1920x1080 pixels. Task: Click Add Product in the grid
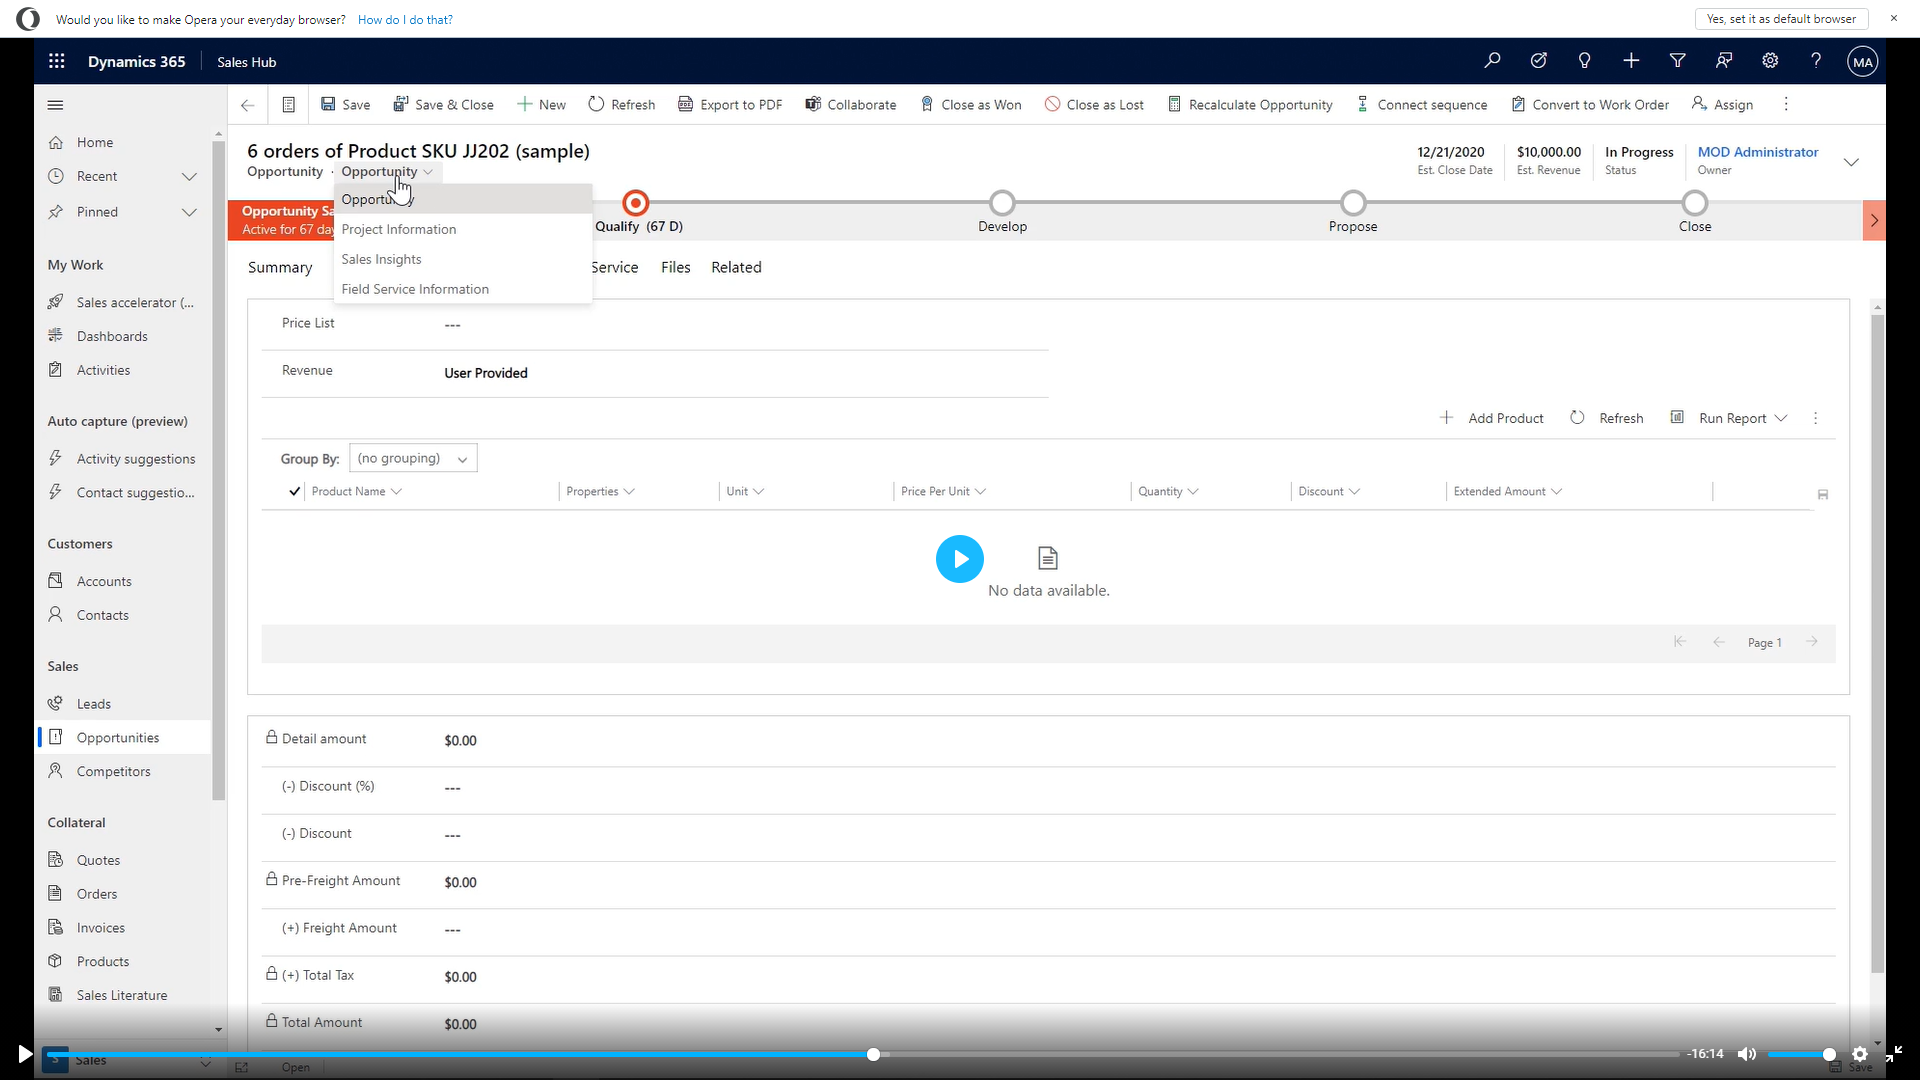click(1491, 418)
